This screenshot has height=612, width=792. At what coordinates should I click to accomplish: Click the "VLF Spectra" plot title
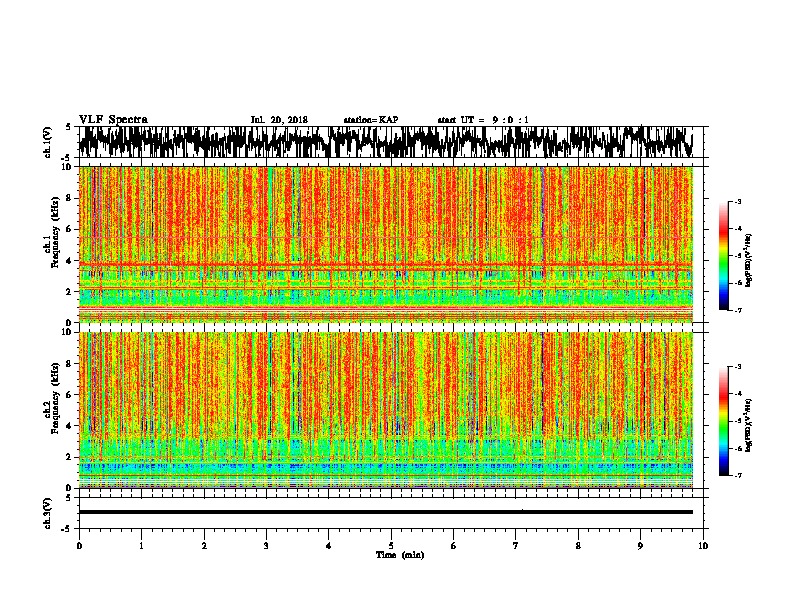(113, 119)
